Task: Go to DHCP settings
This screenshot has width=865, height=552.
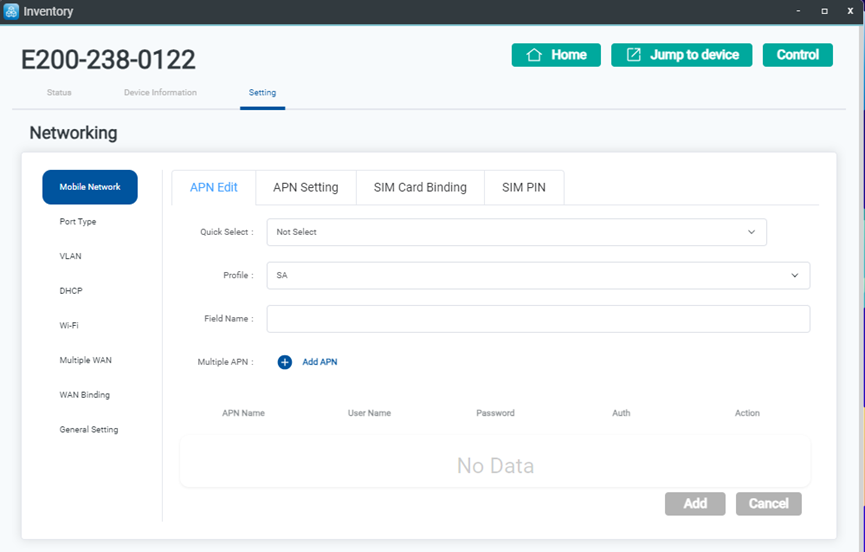Action: [71, 291]
